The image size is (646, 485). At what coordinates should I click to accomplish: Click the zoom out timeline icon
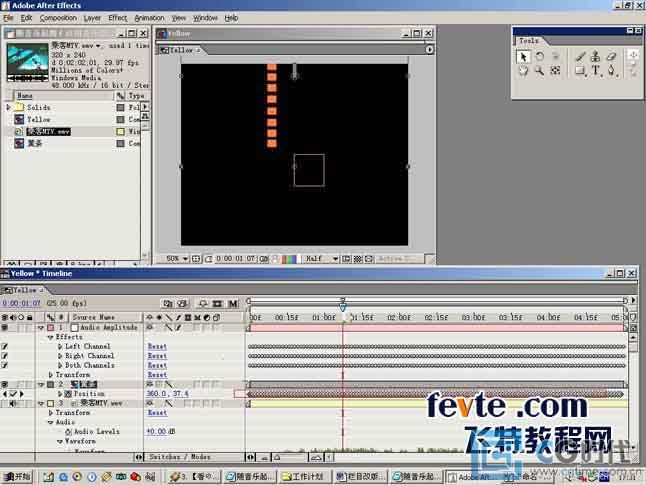[264, 457]
